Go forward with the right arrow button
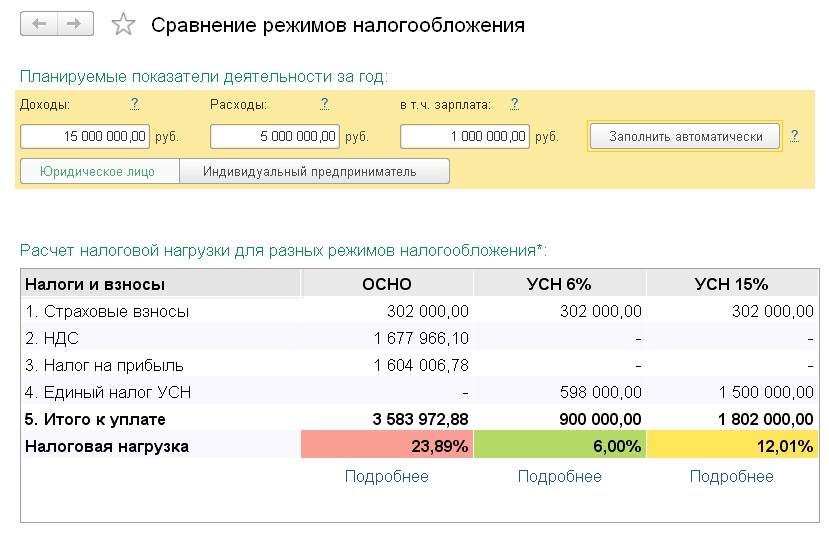This screenshot has height=538, width=829. pos(75,24)
